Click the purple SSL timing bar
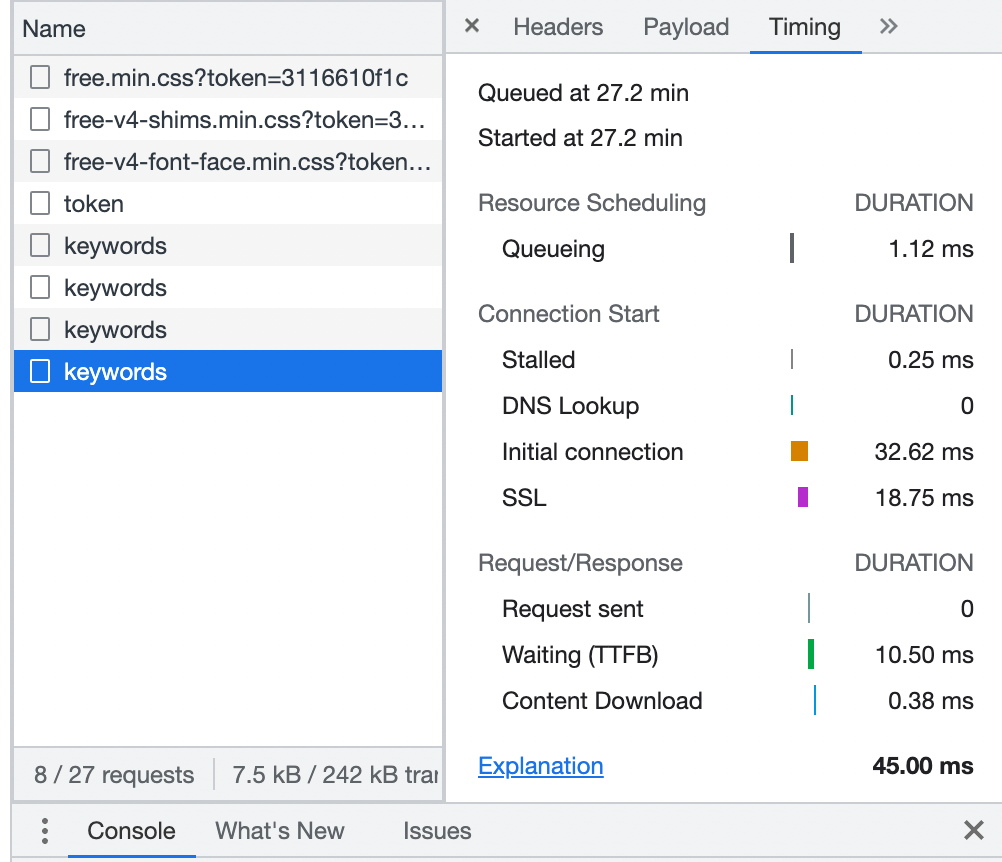 803,498
